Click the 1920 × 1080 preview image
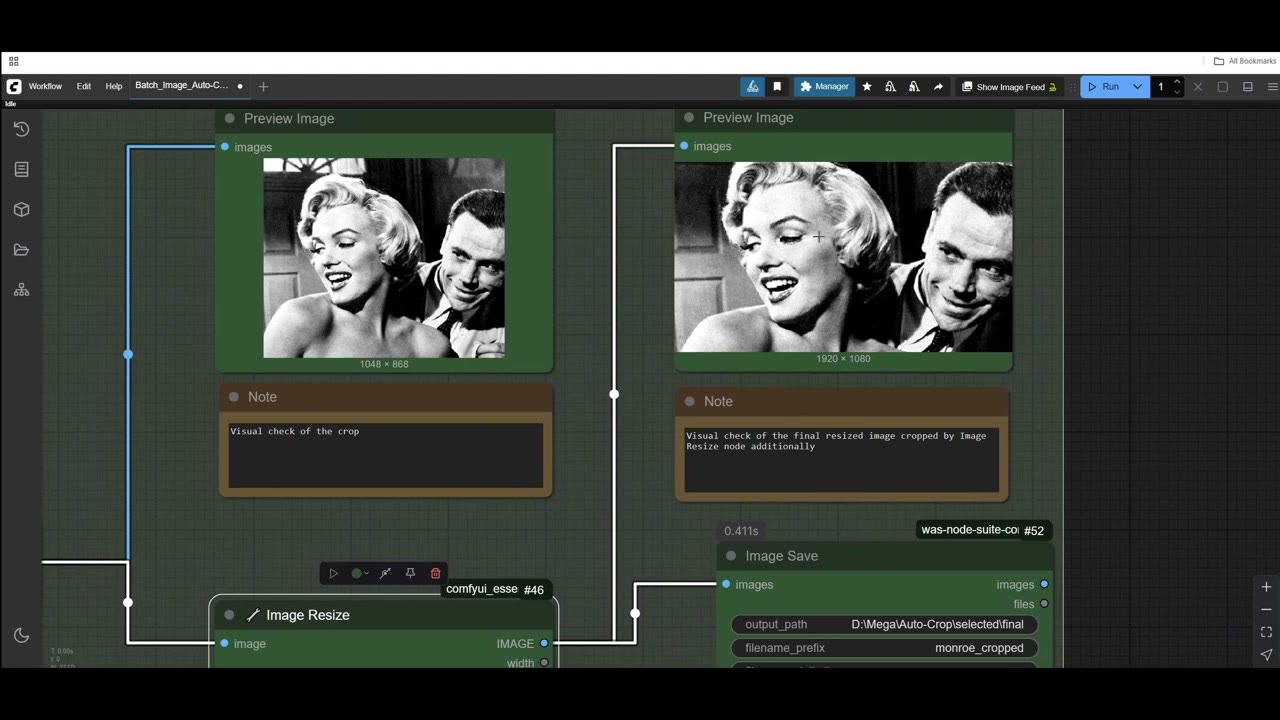 [843, 257]
